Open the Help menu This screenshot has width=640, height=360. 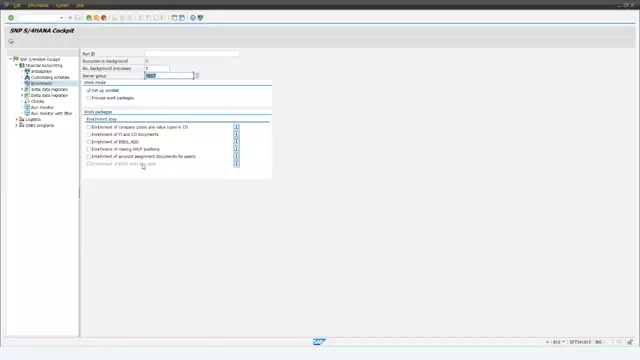80,6
